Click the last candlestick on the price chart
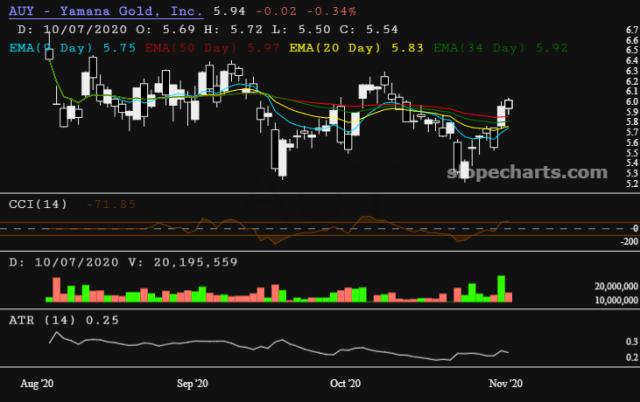640x402 pixels. 509,105
